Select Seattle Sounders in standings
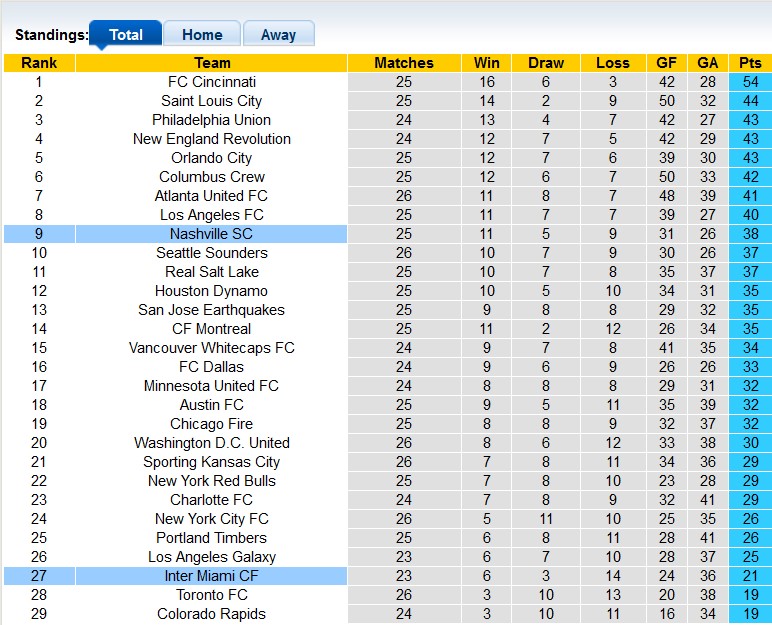 tap(212, 253)
